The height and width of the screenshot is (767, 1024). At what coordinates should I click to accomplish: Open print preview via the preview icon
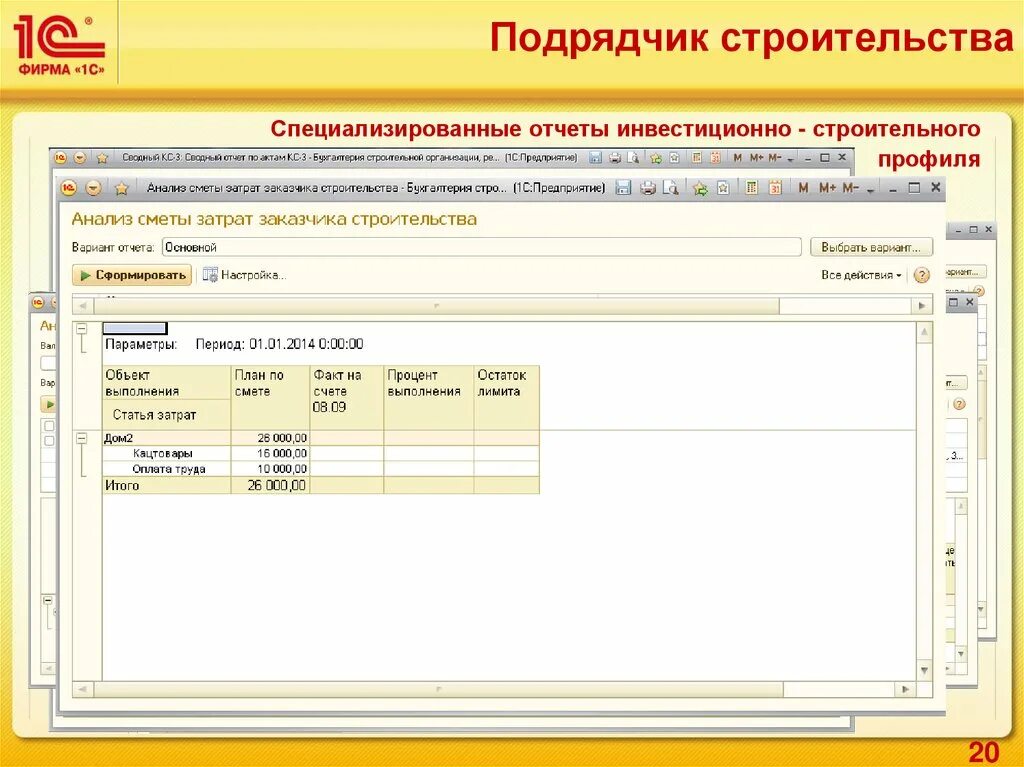[672, 188]
